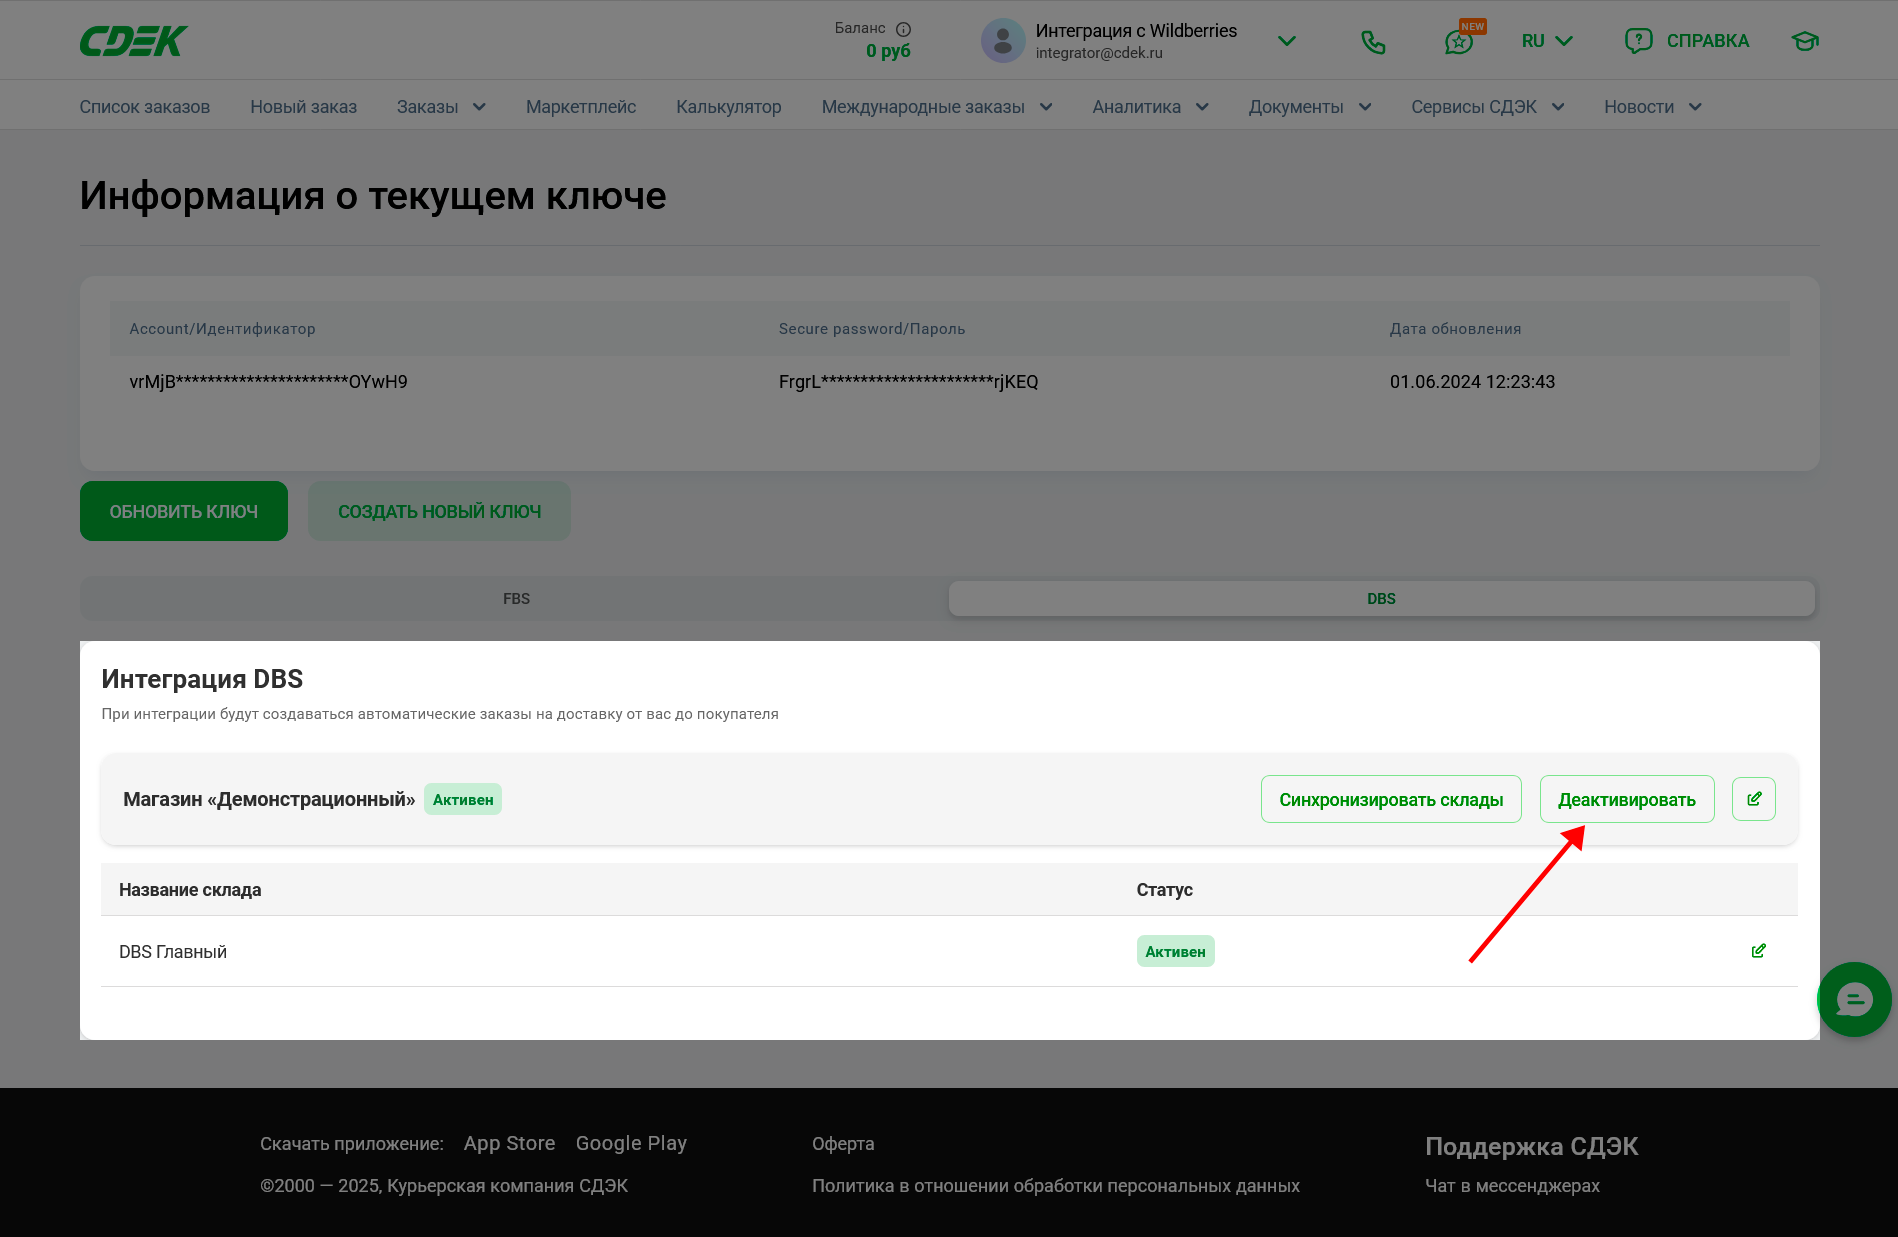Screen dimensions: 1898x1237
Task: Open Чат в мессенджерах link
Action: click(1512, 1185)
